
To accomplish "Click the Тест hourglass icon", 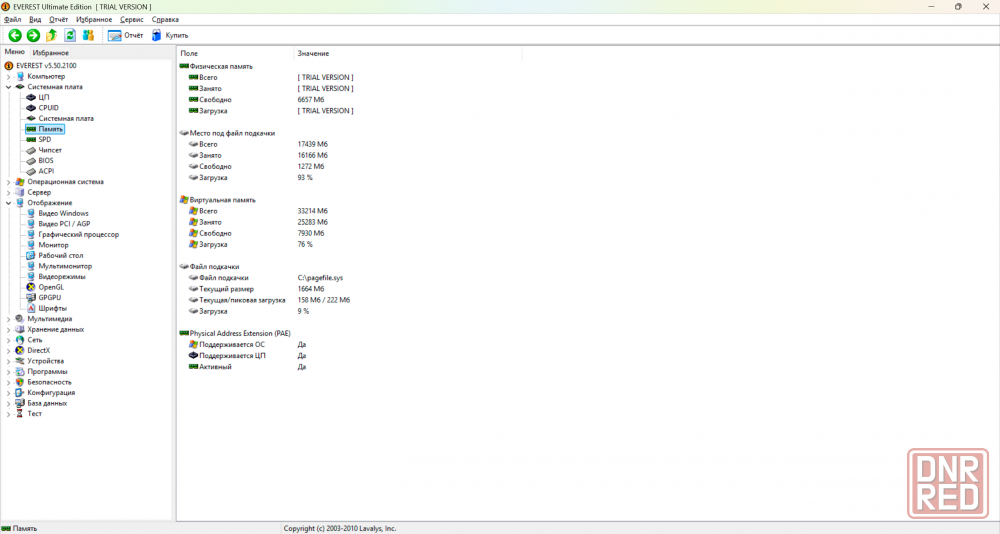I will 20,414.
